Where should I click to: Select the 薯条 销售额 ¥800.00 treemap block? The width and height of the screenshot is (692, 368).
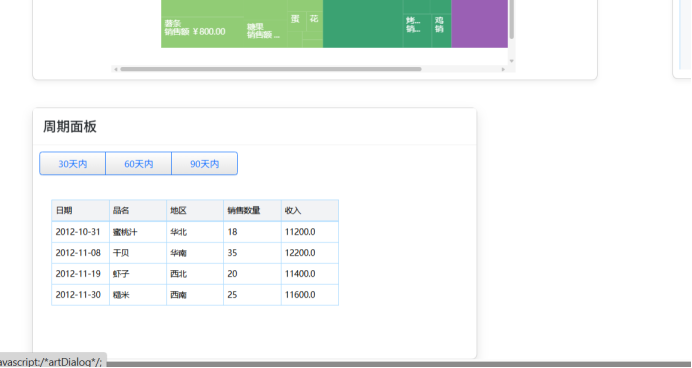point(202,32)
